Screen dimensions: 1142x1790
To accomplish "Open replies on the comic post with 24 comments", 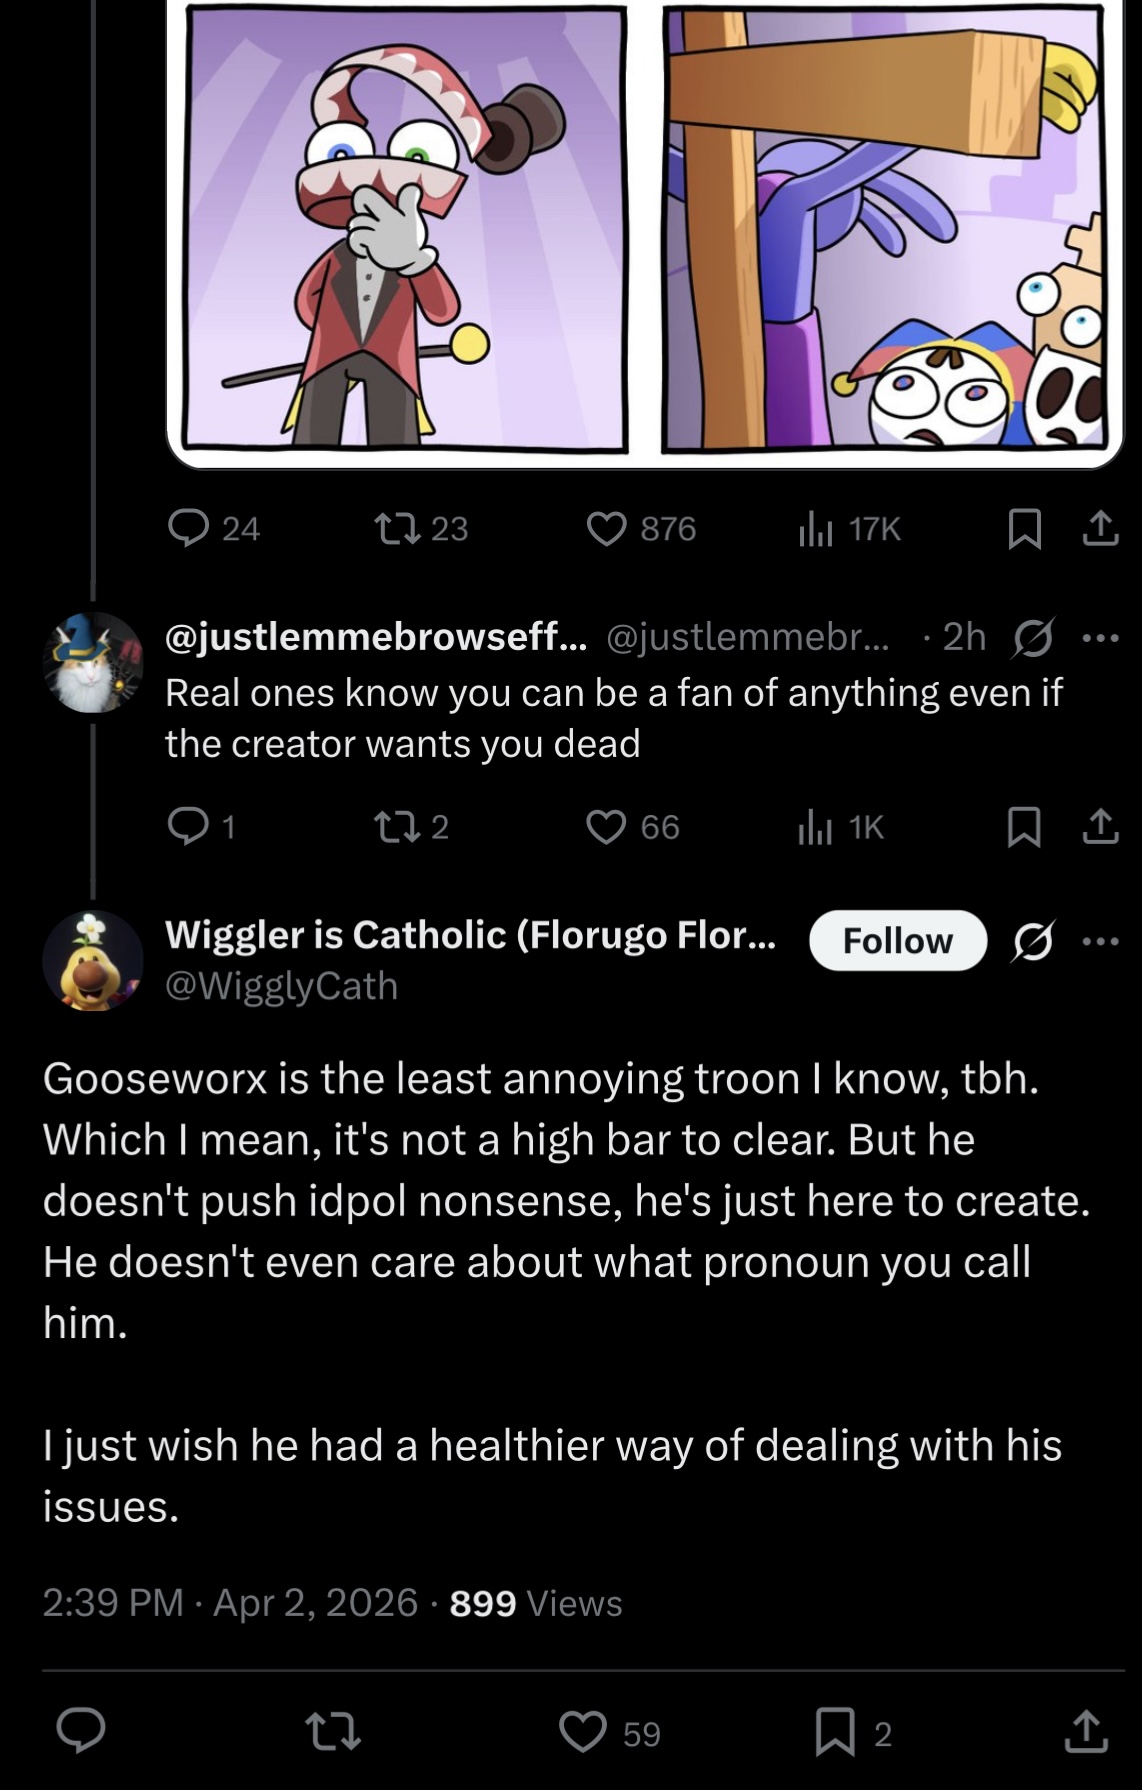I will [213, 528].
